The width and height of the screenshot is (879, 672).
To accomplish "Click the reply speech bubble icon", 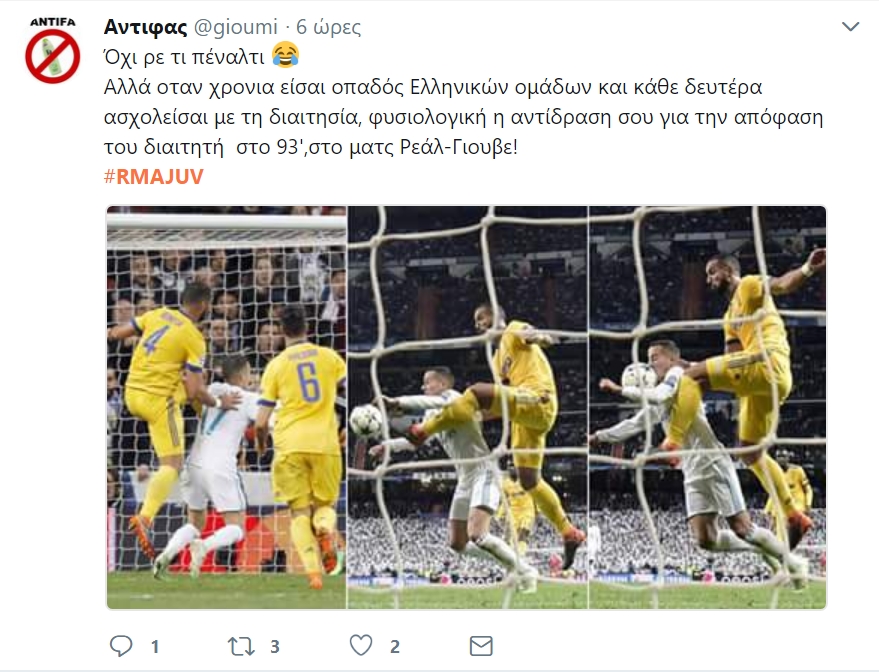I will pyautogui.click(x=121, y=646).
